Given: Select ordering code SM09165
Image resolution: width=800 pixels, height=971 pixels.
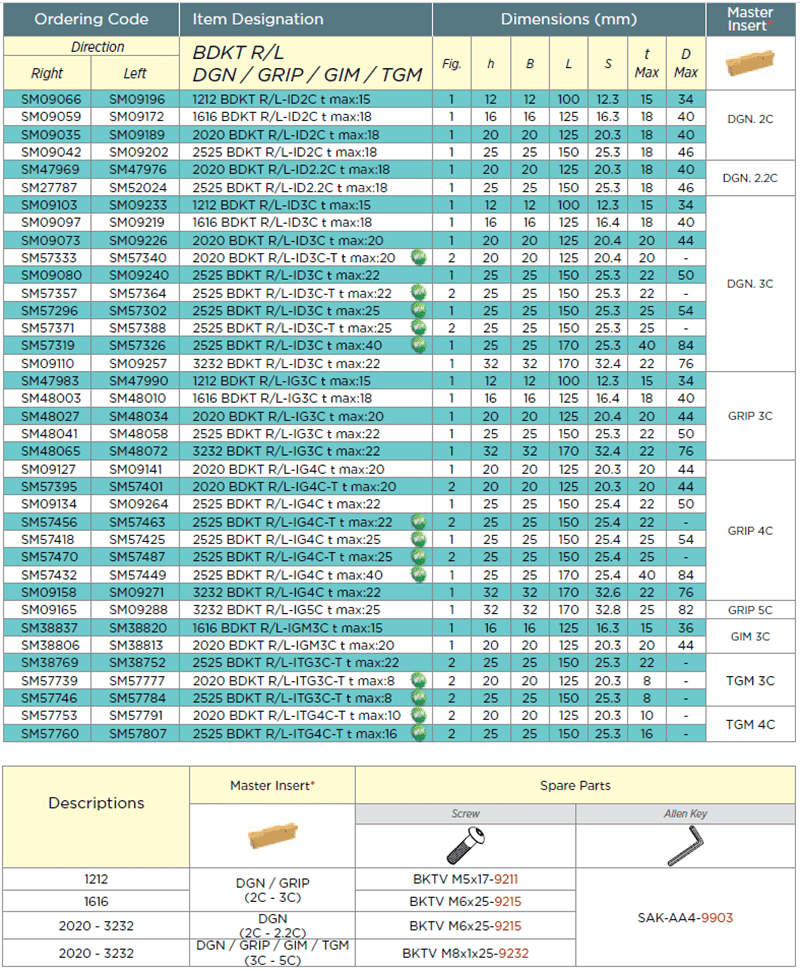Looking at the screenshot, I should 51,610.
